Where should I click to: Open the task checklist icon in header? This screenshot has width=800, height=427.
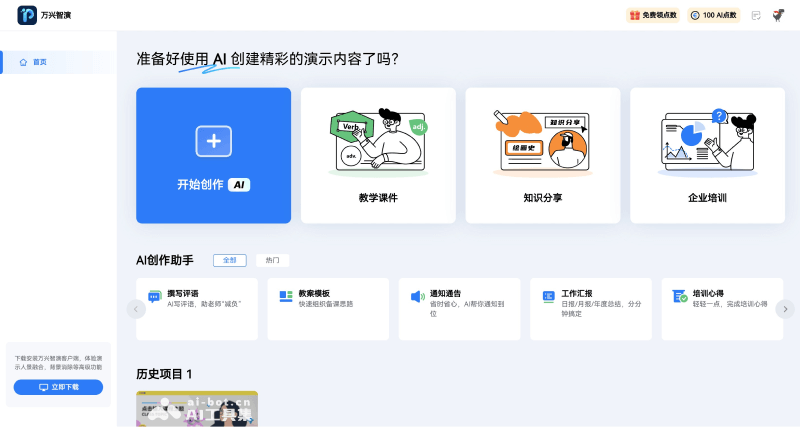[x=756, y=15]
